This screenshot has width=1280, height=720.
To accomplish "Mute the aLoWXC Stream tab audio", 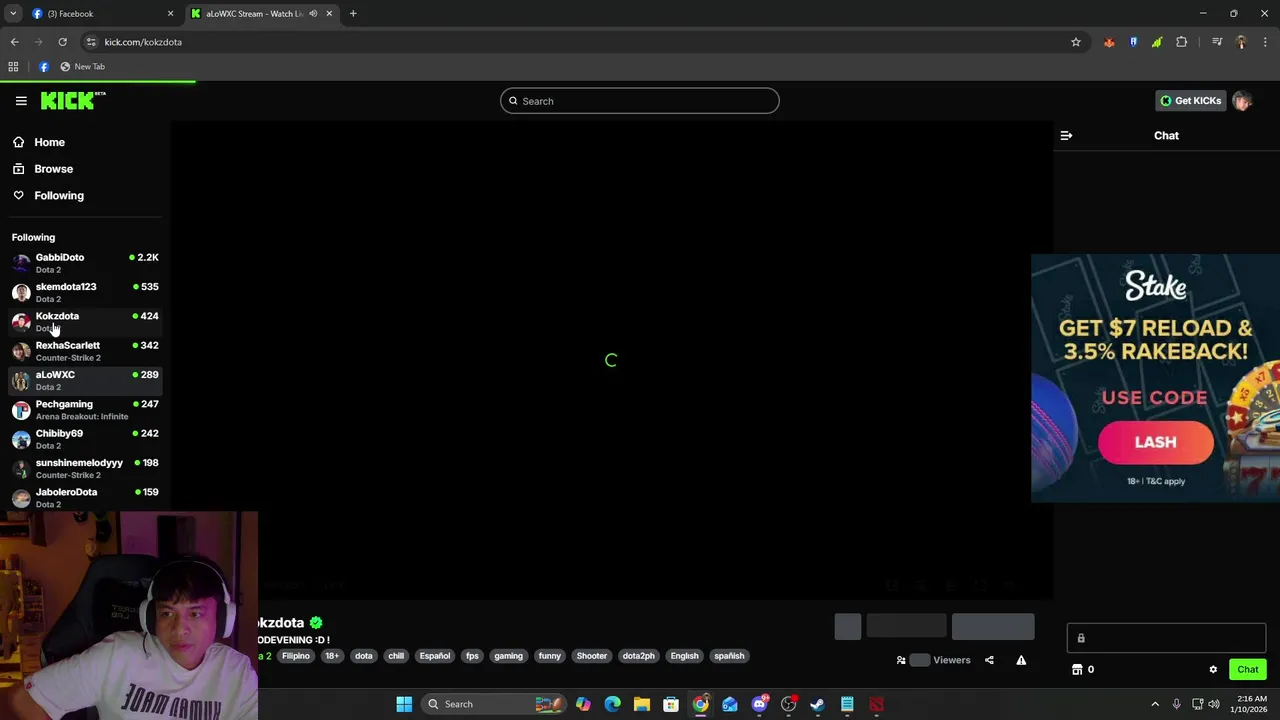I will pyautogui.click(x=313, y=14).
